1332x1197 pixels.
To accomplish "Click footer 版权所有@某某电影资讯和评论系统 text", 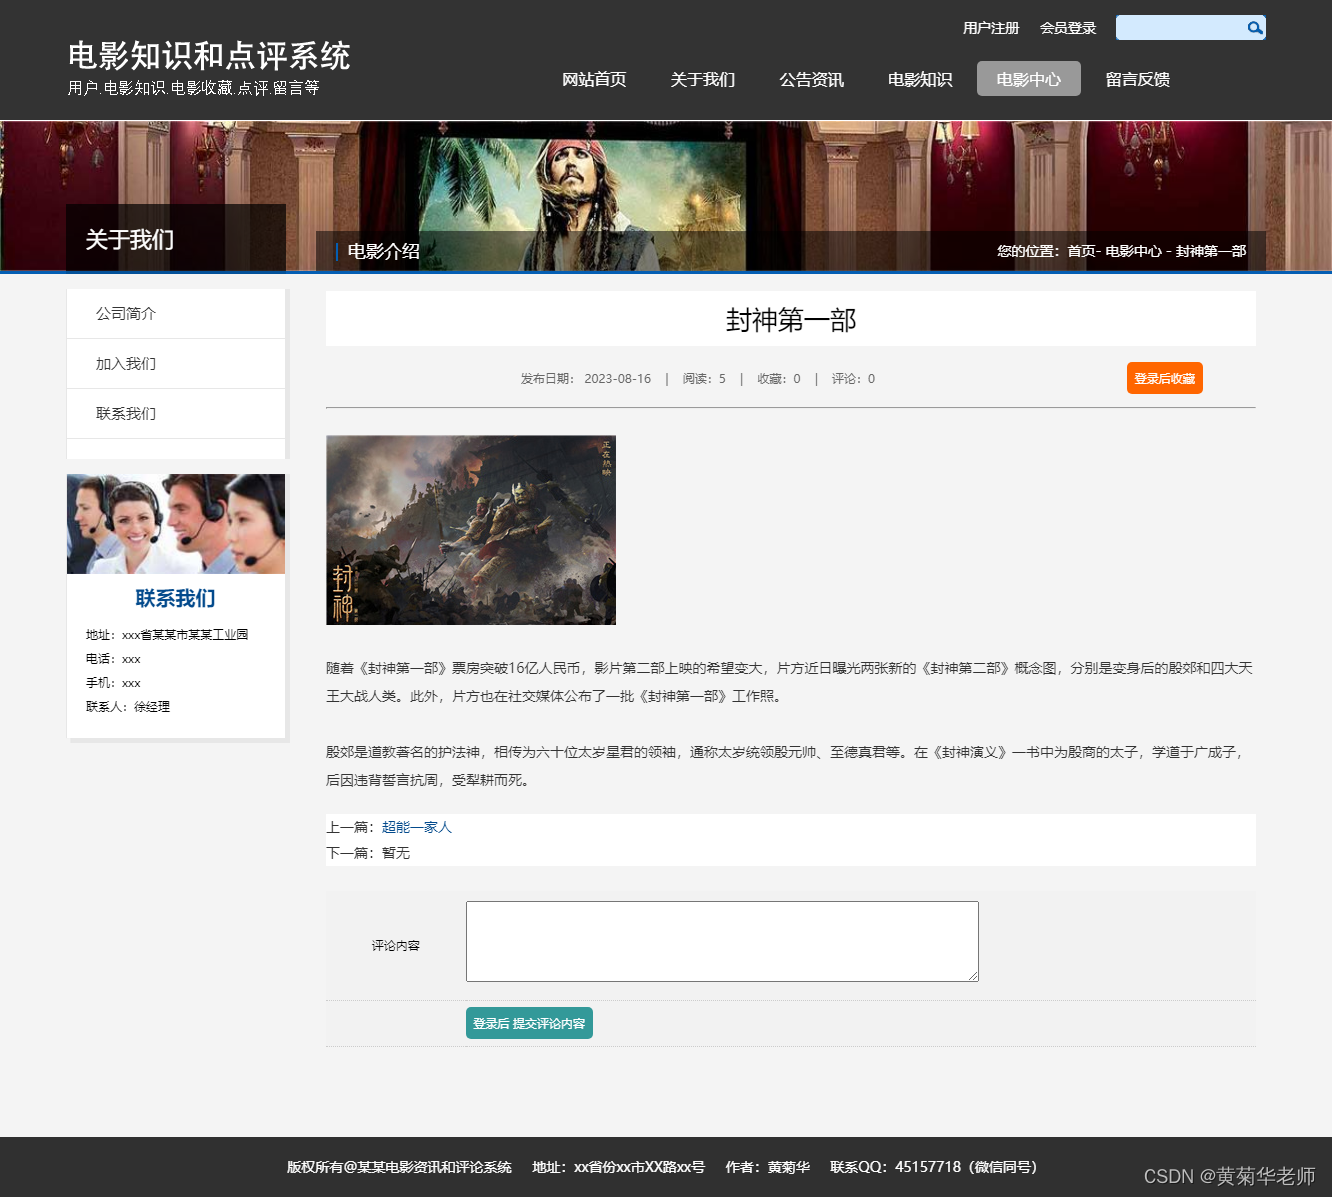I will click(x=399, y=1167).
